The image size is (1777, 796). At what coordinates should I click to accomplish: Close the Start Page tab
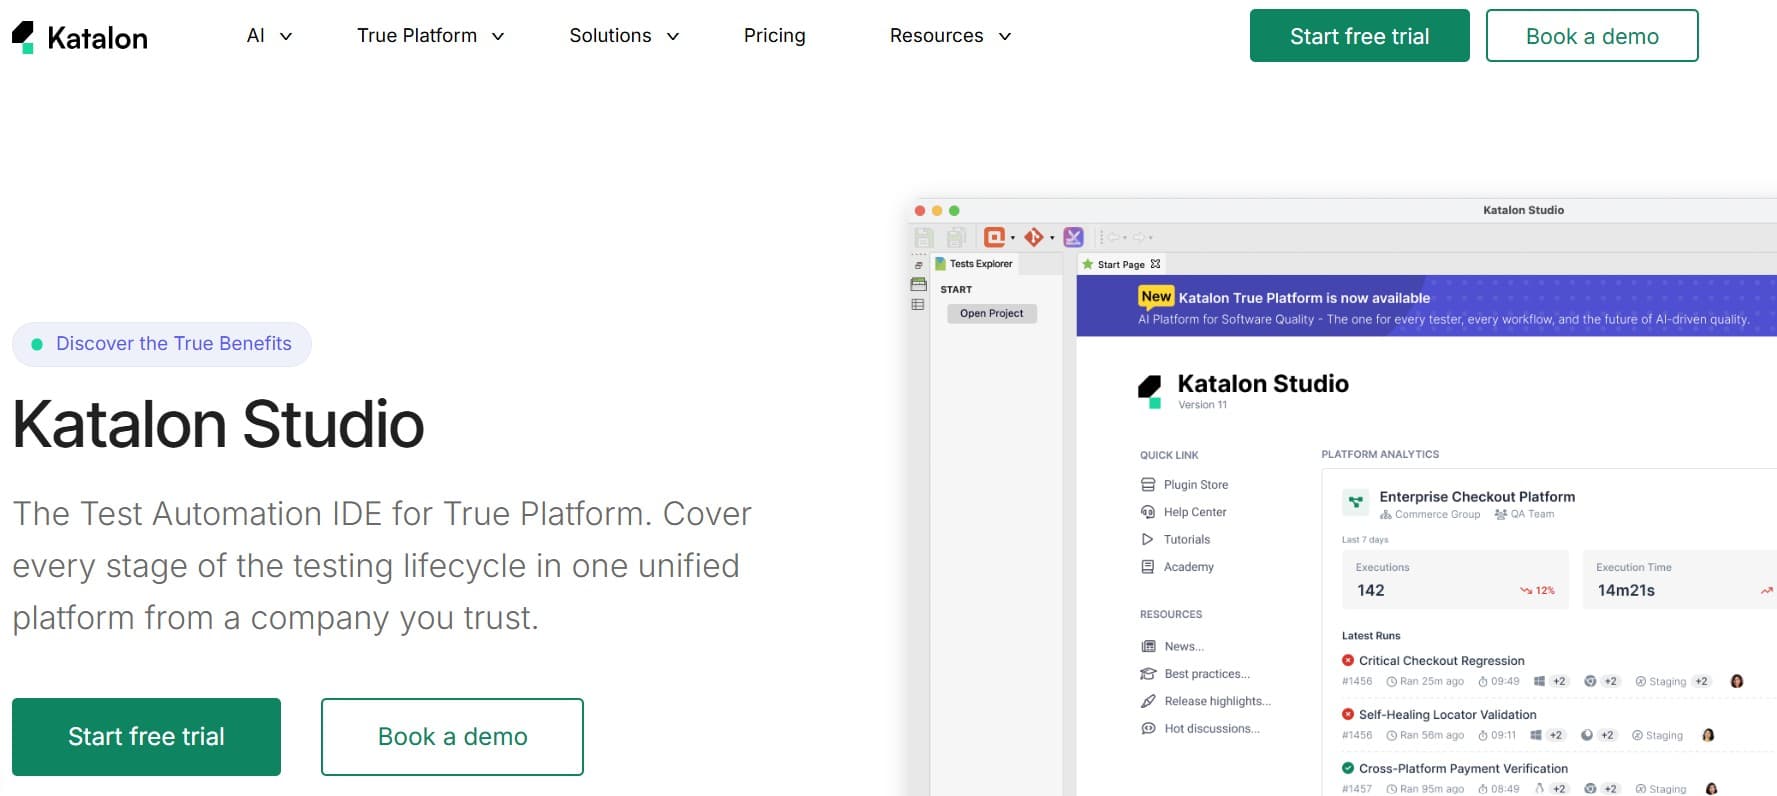1156,264
